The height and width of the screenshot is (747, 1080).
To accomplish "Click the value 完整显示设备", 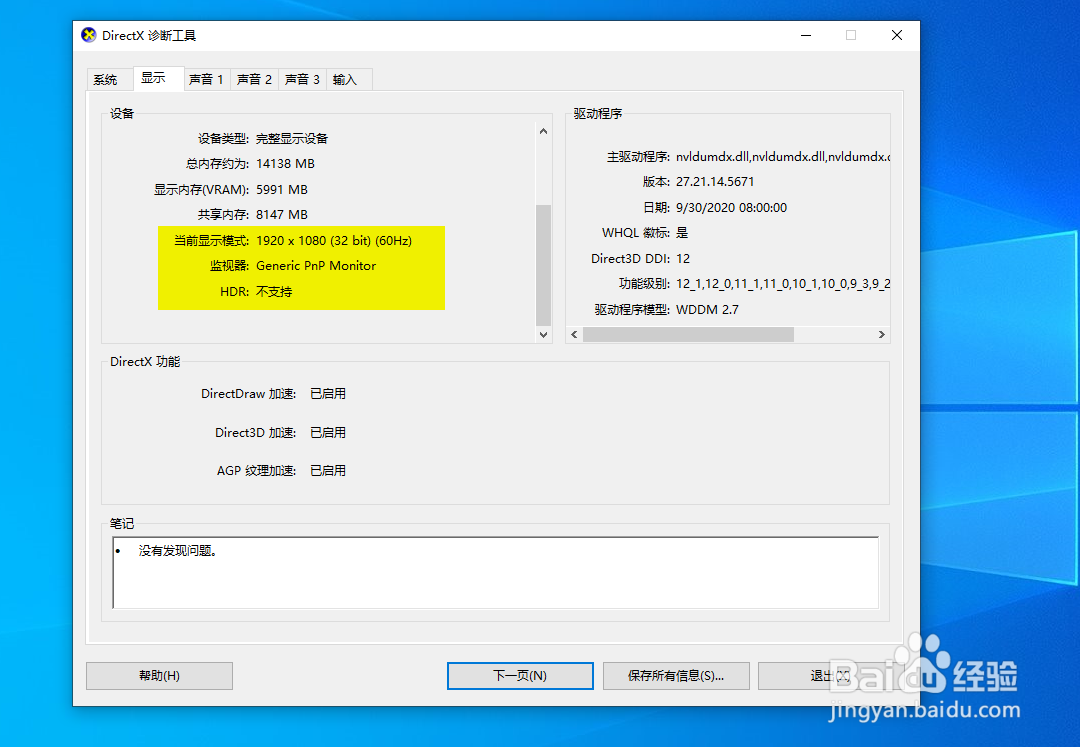I will 292,138.
